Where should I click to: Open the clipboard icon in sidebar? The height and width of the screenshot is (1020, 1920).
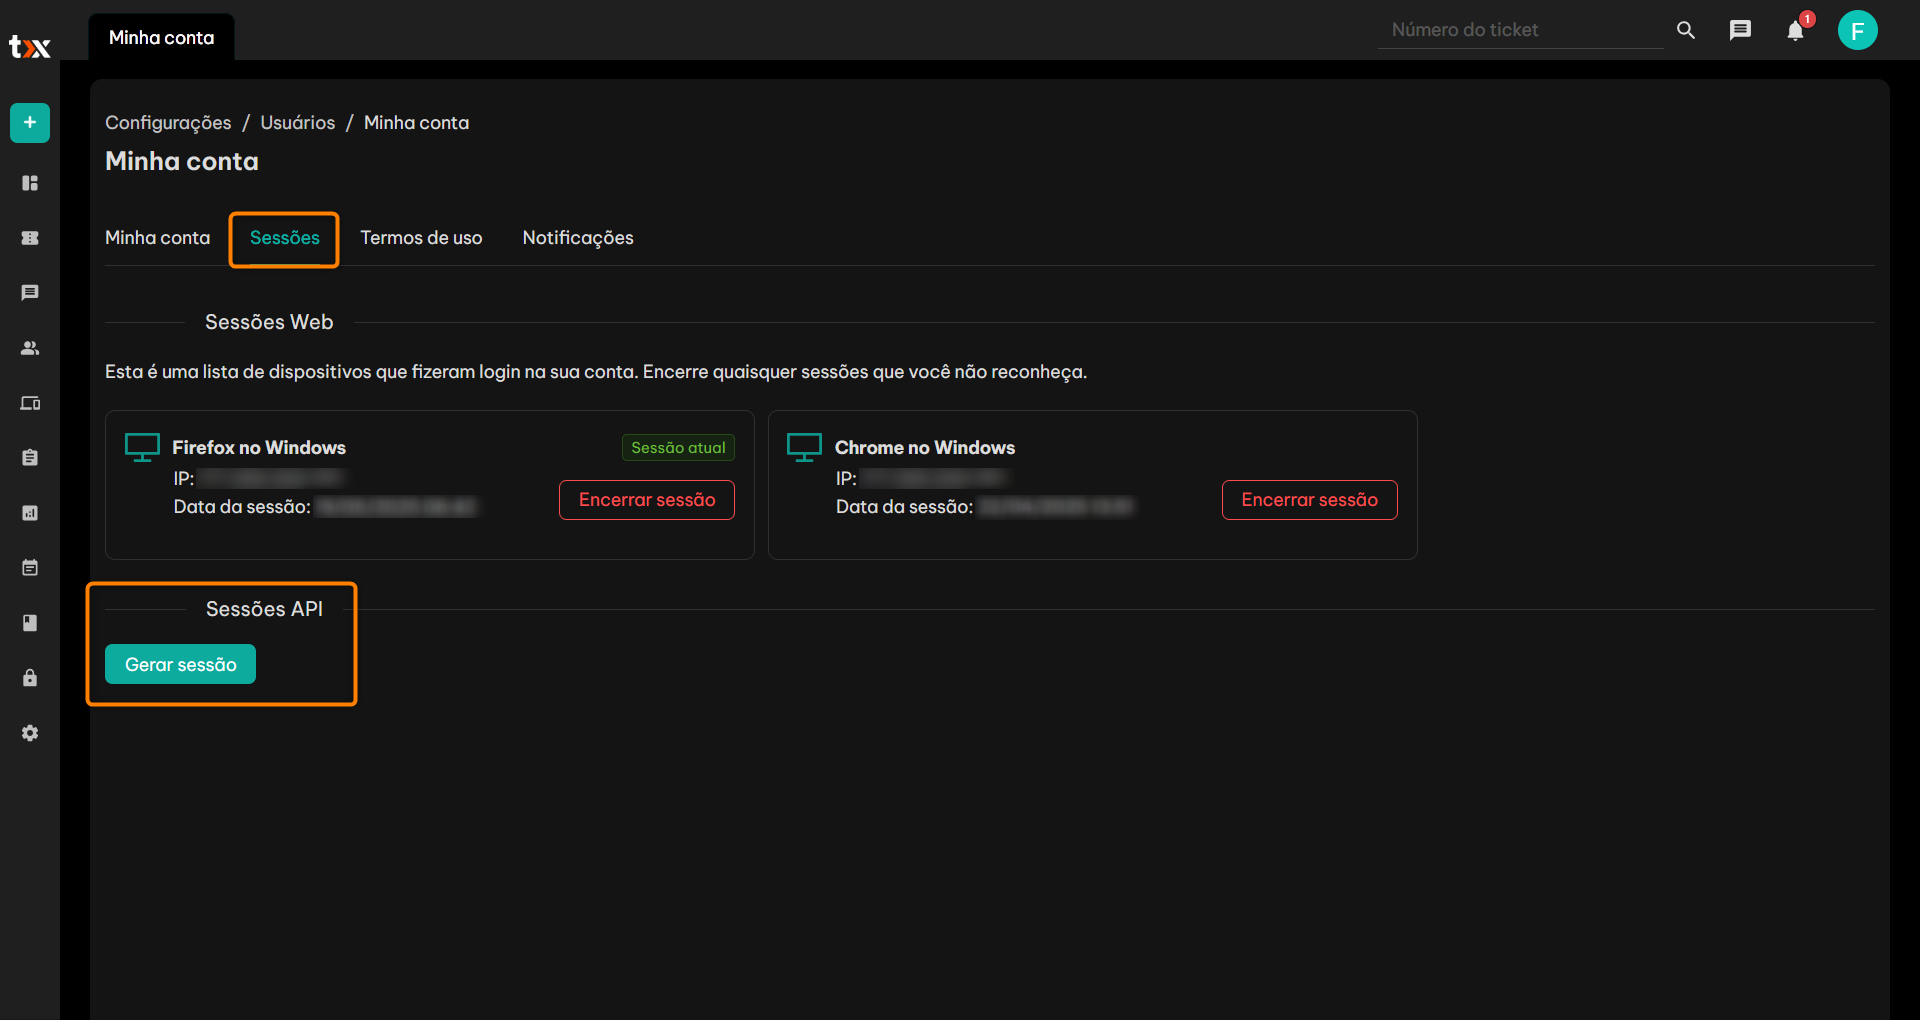point(30,458)
